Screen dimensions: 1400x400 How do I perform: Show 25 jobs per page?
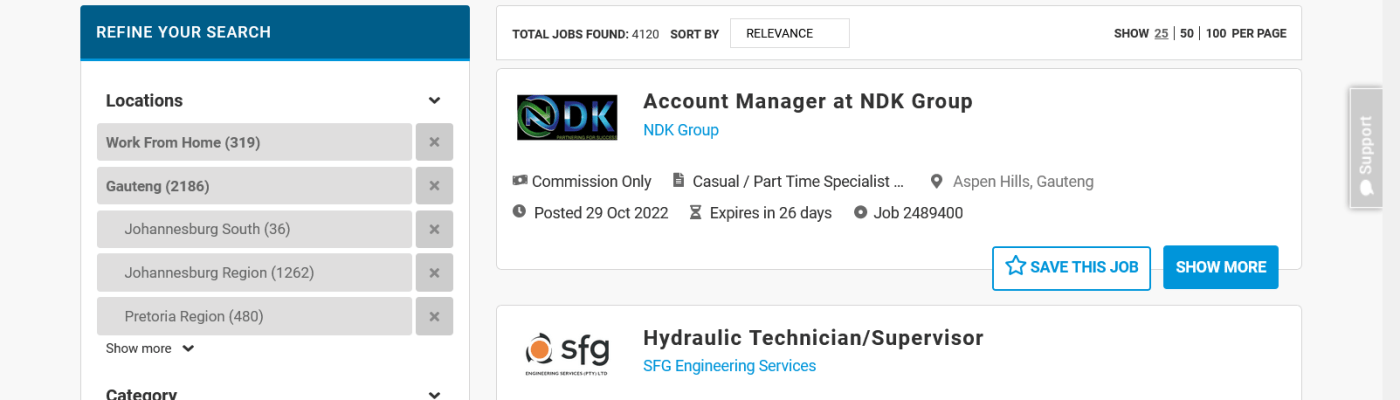point(1161,33)
